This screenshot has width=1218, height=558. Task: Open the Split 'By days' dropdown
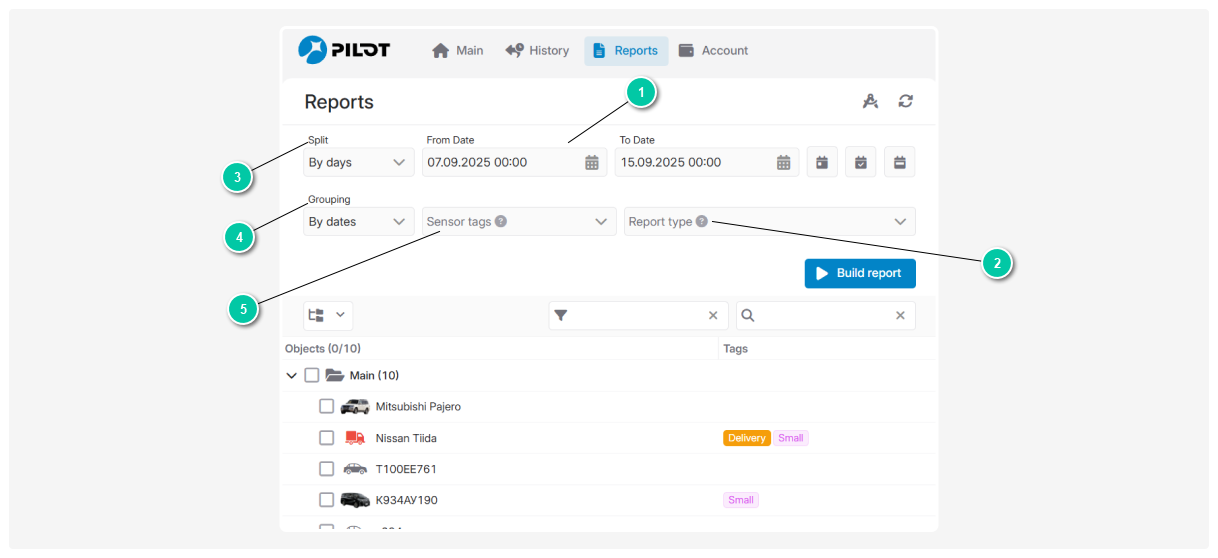click(358, 162)
